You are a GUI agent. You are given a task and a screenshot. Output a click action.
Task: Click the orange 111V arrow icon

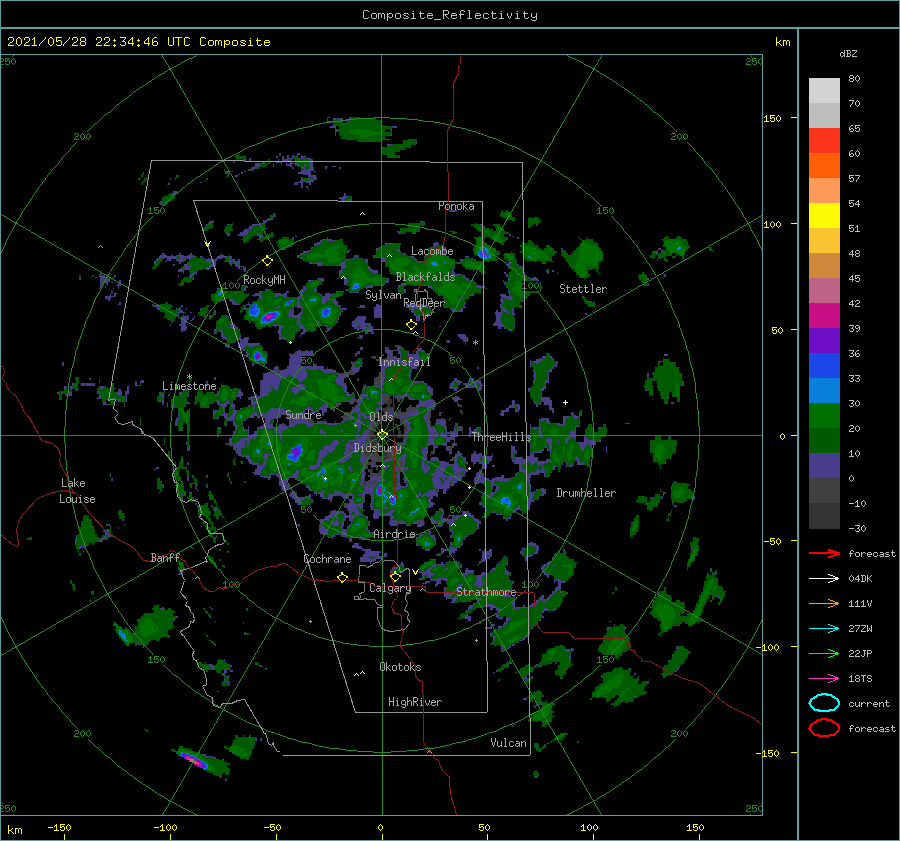[x=824, y=603]
